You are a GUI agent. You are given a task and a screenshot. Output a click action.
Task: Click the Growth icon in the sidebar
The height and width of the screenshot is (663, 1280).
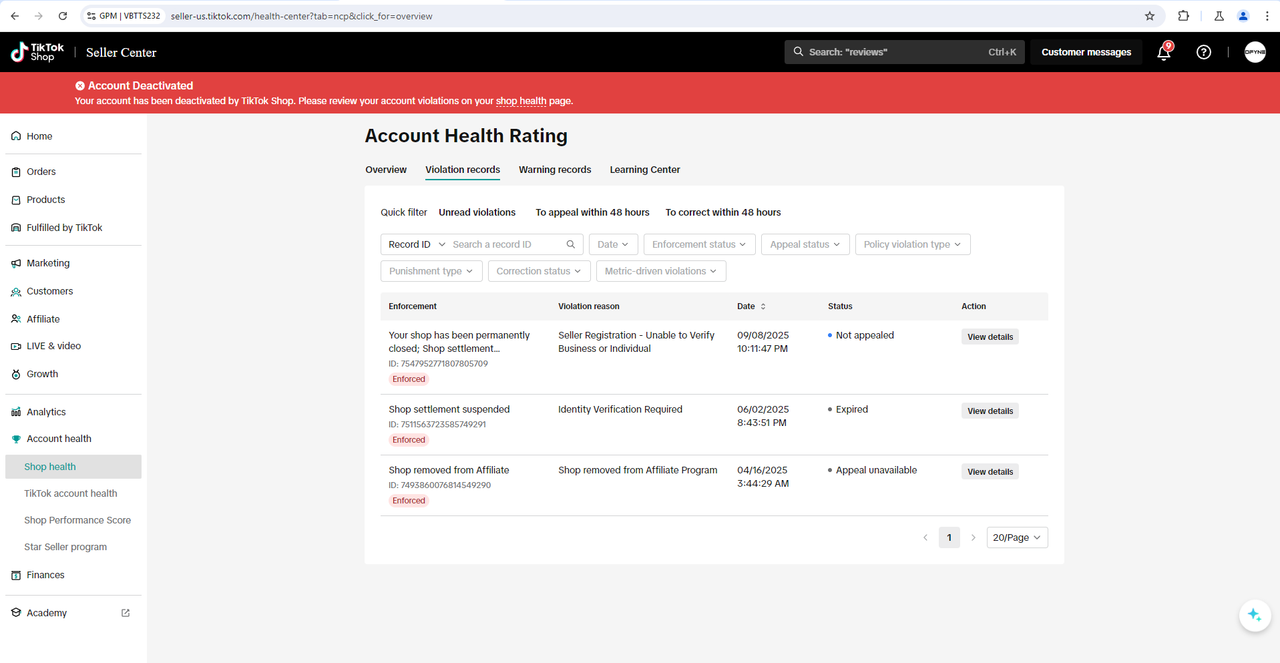pos(16,374)
